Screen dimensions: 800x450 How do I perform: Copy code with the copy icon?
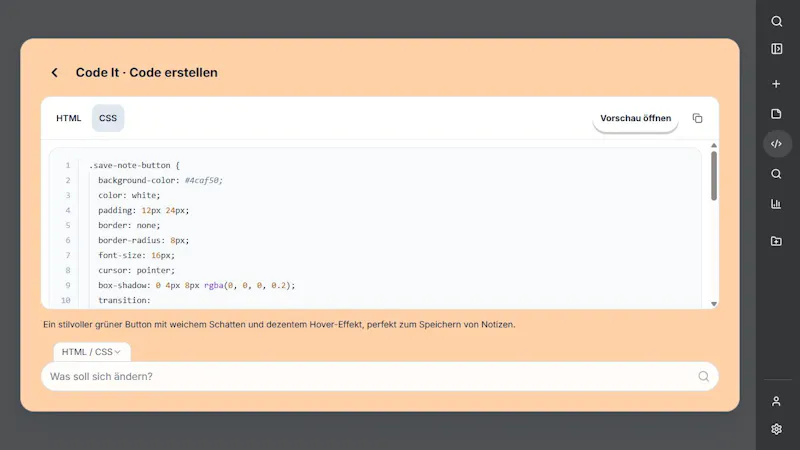(697, 118)
